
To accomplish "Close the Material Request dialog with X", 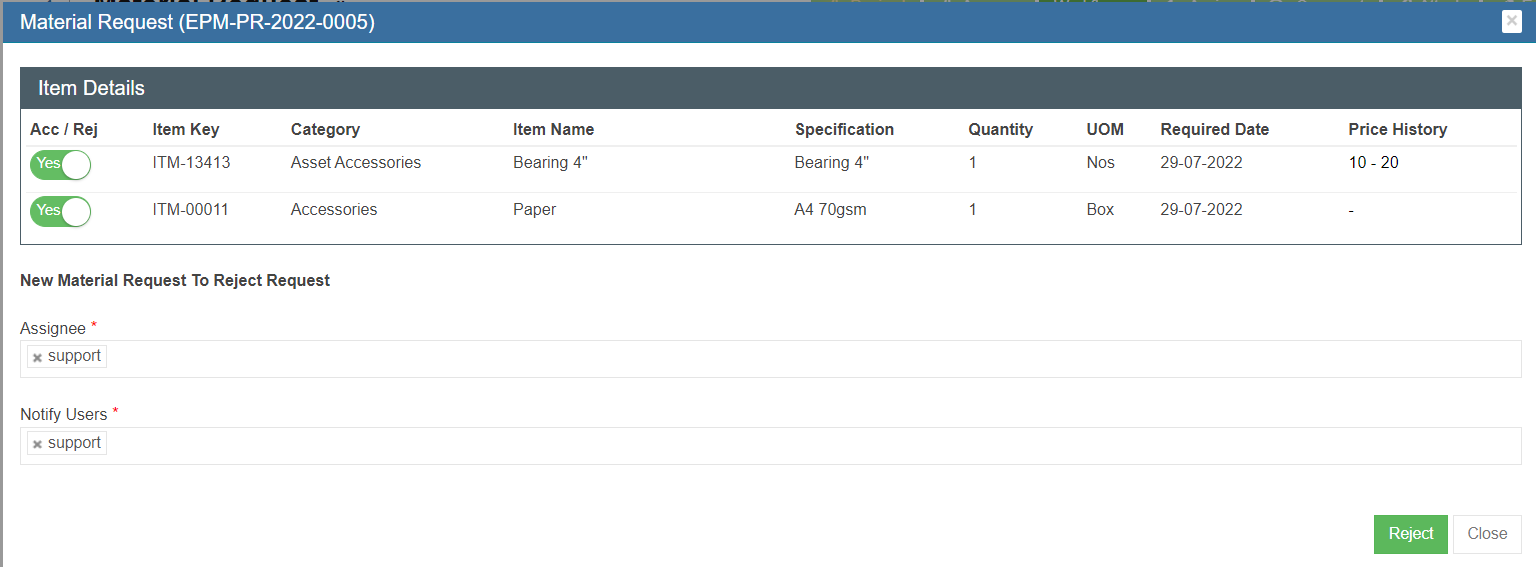I will click(x=1511, y=22).
